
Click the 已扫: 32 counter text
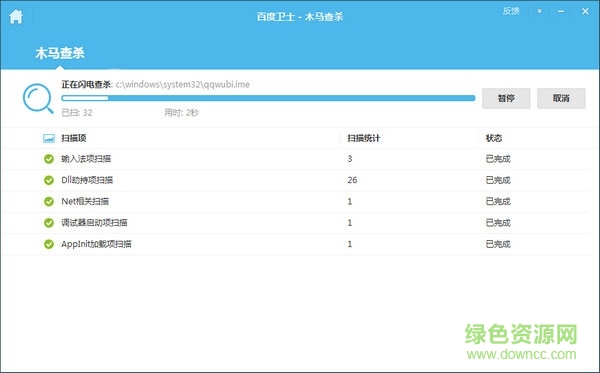[x=77, y=112]
